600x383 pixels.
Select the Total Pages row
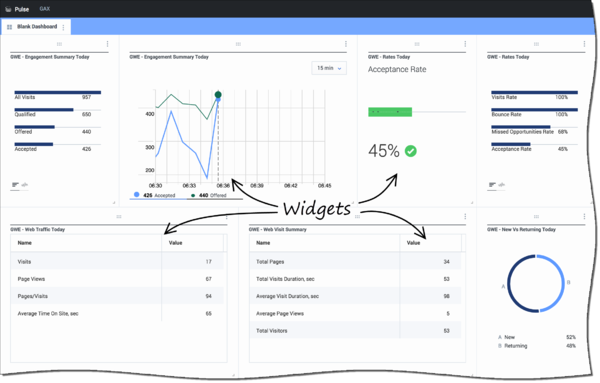click(x=355, y=262)
